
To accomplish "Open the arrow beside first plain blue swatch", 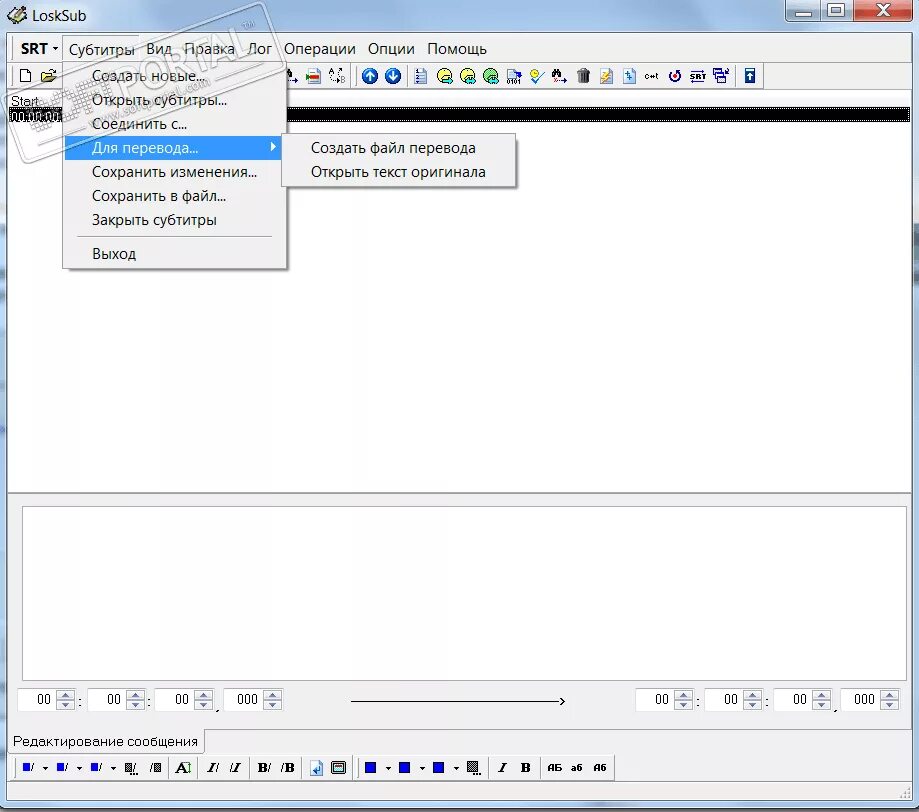I will [388, 768].
